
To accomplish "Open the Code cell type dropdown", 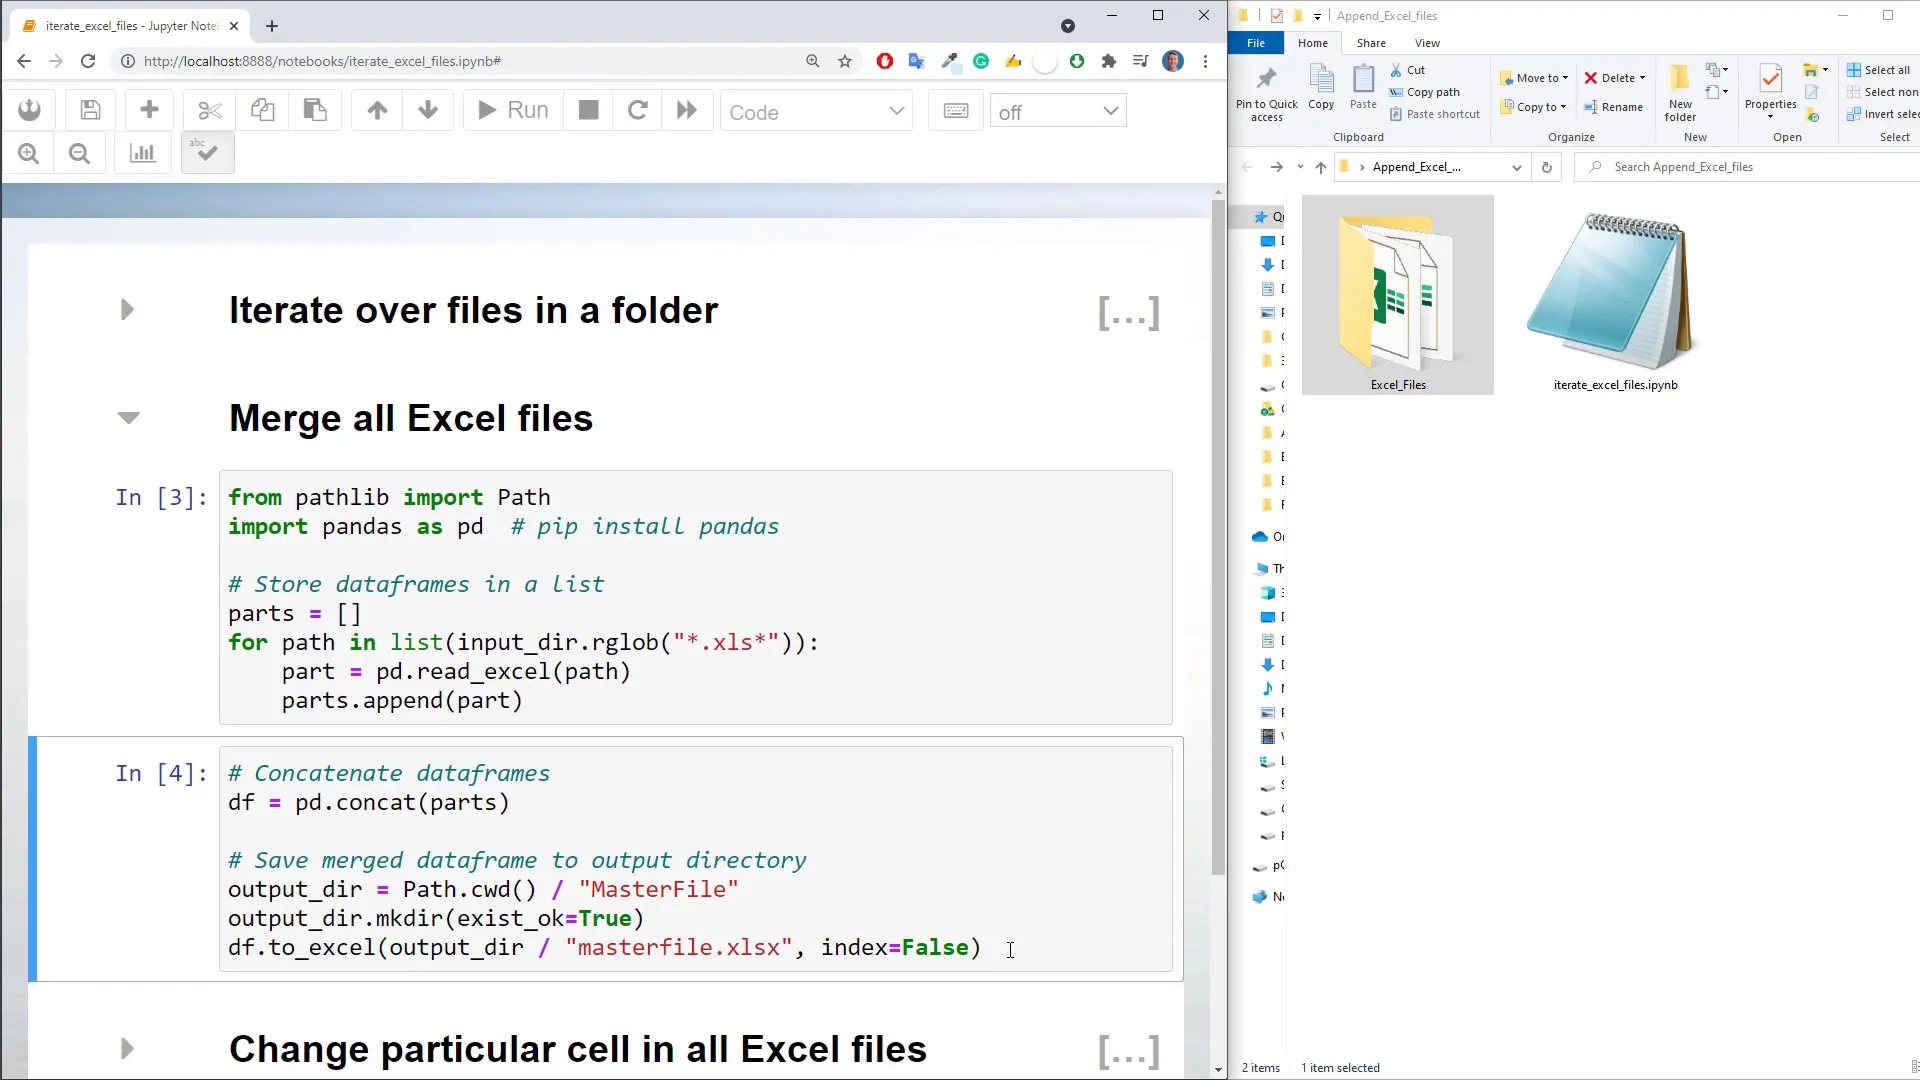I will coord(816,111).
